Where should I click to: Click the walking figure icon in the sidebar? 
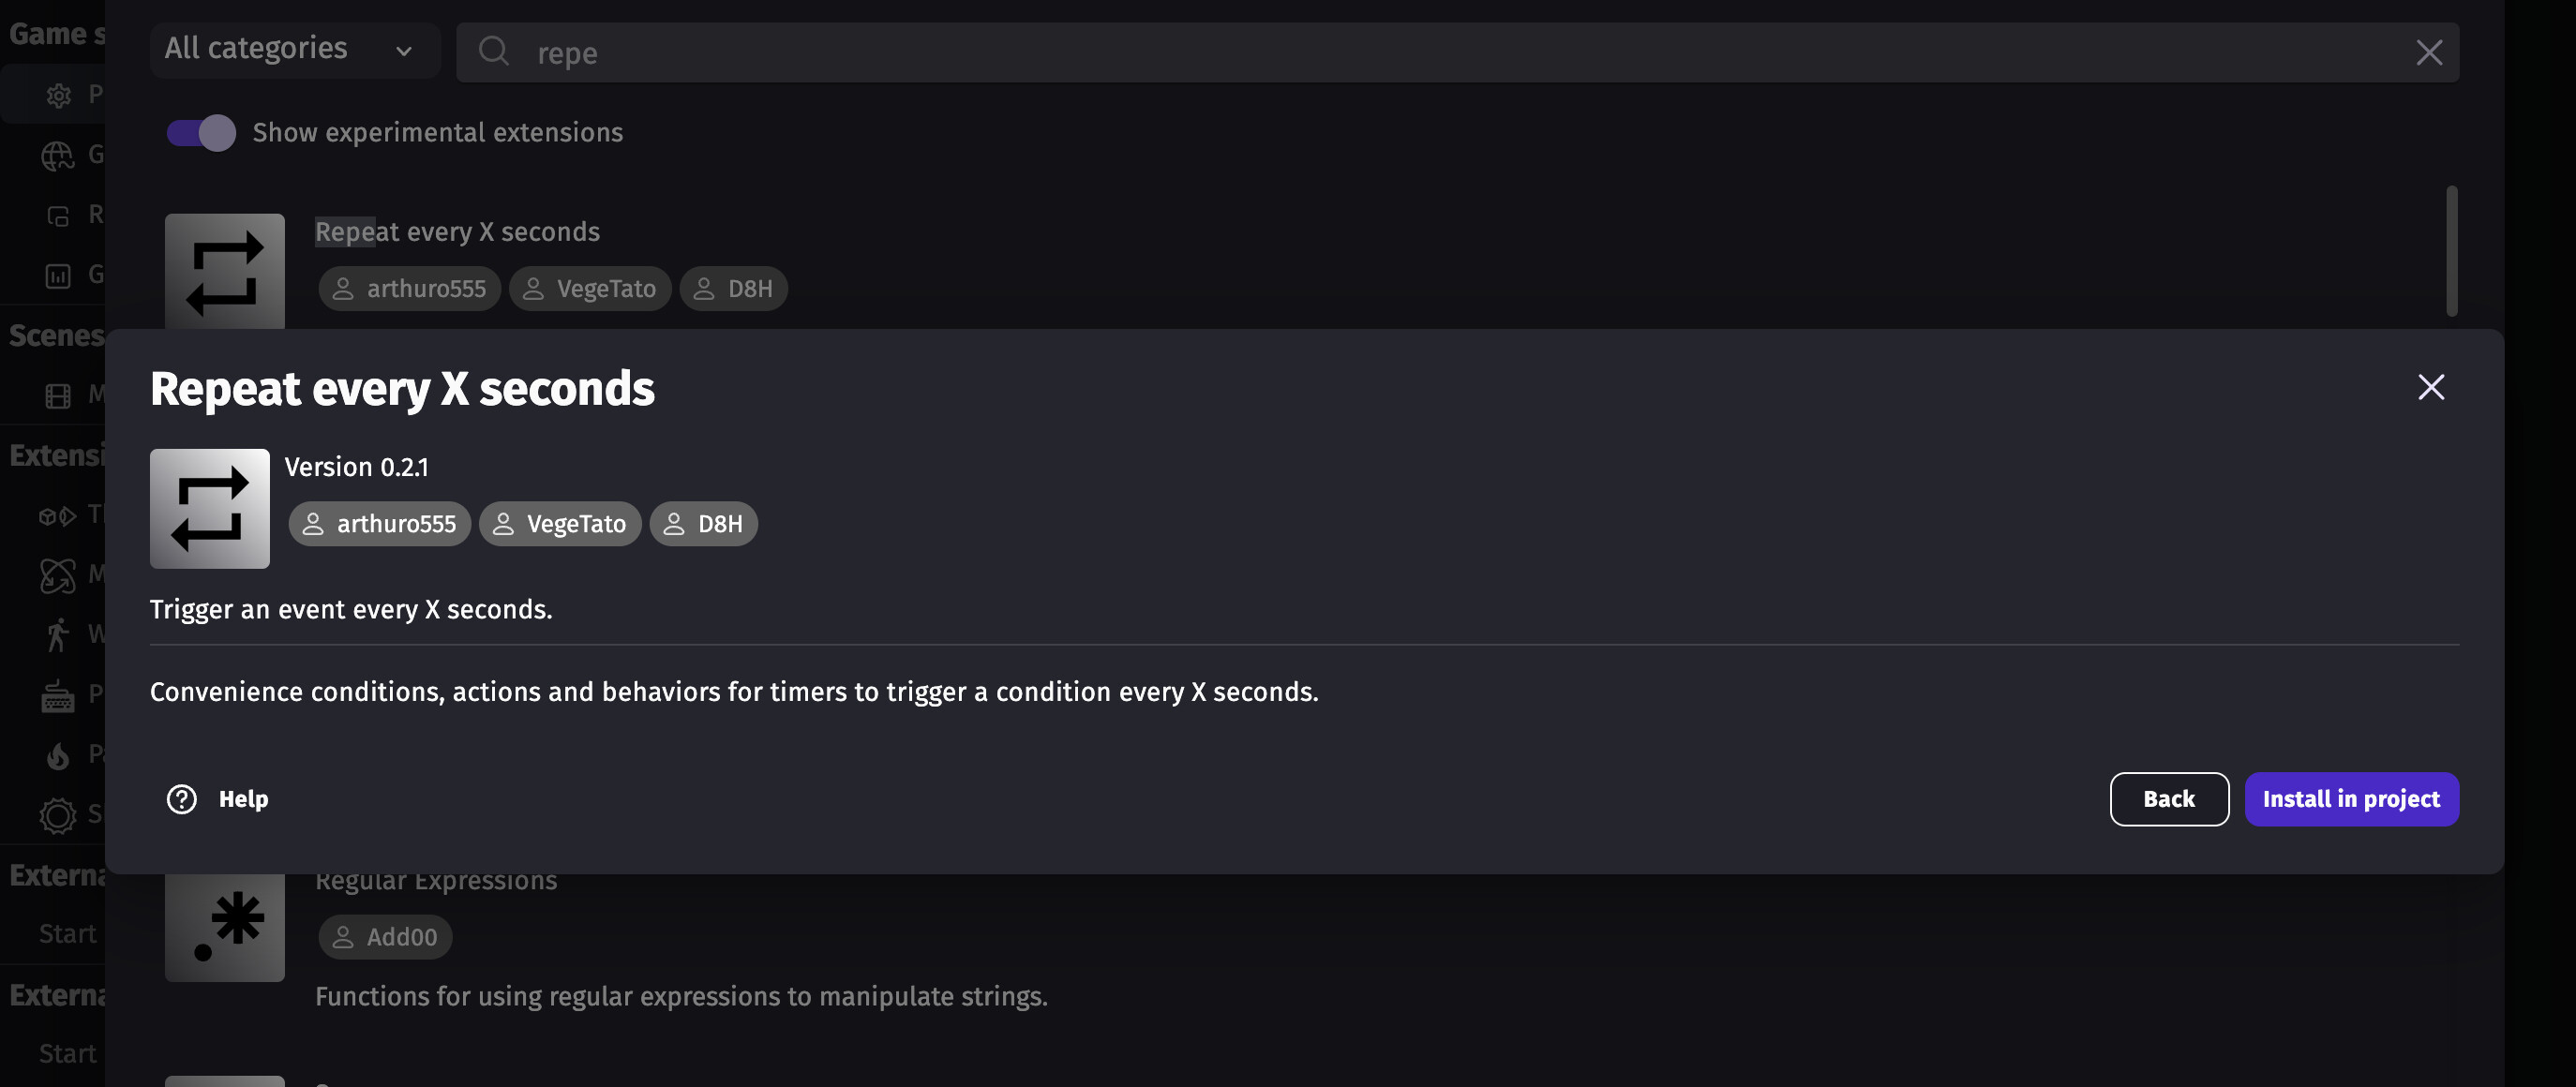[x=58, y=635]
